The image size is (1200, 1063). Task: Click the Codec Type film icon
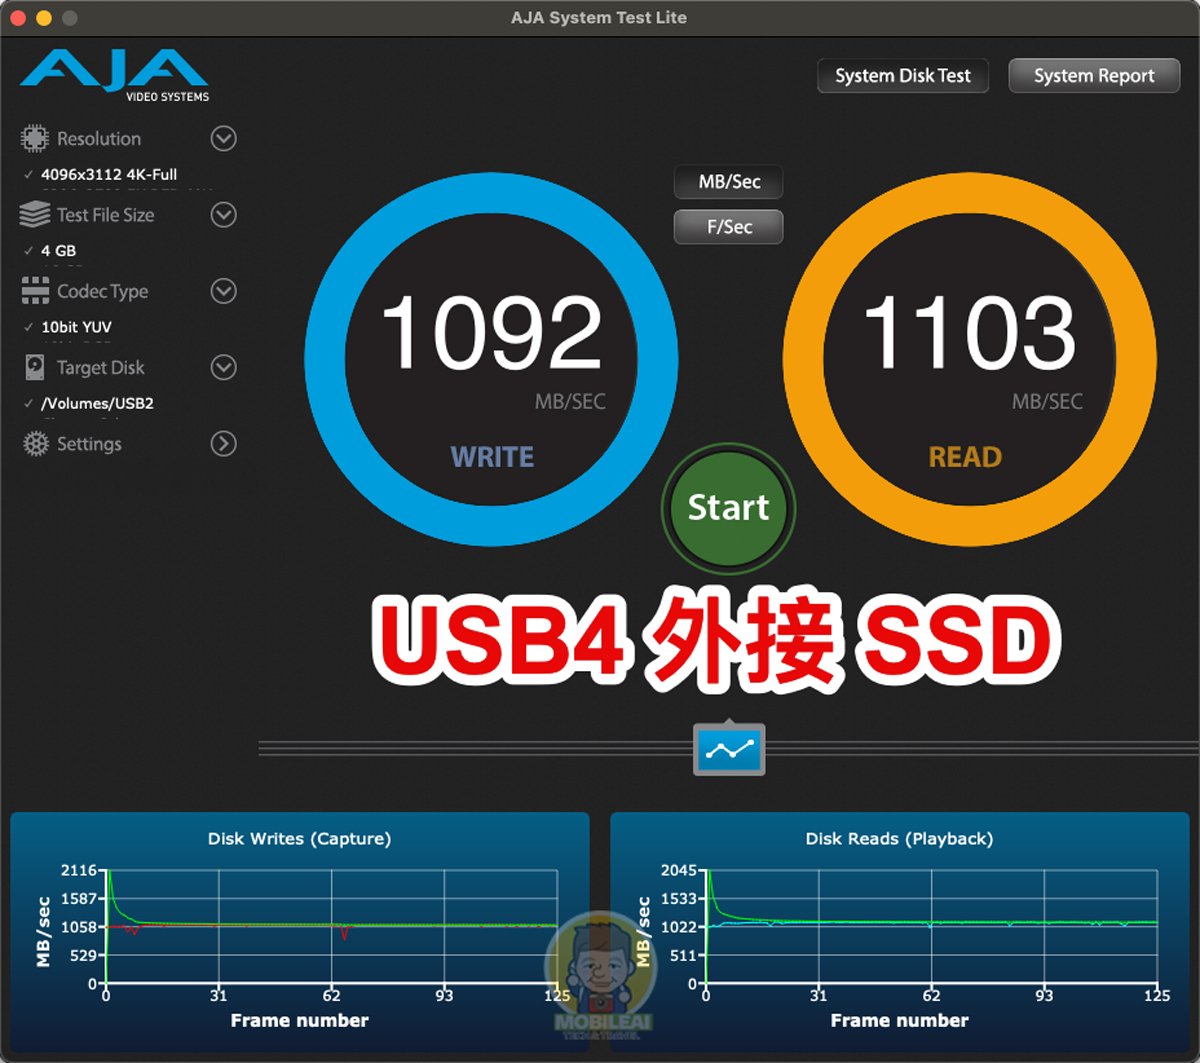point(35,291)
